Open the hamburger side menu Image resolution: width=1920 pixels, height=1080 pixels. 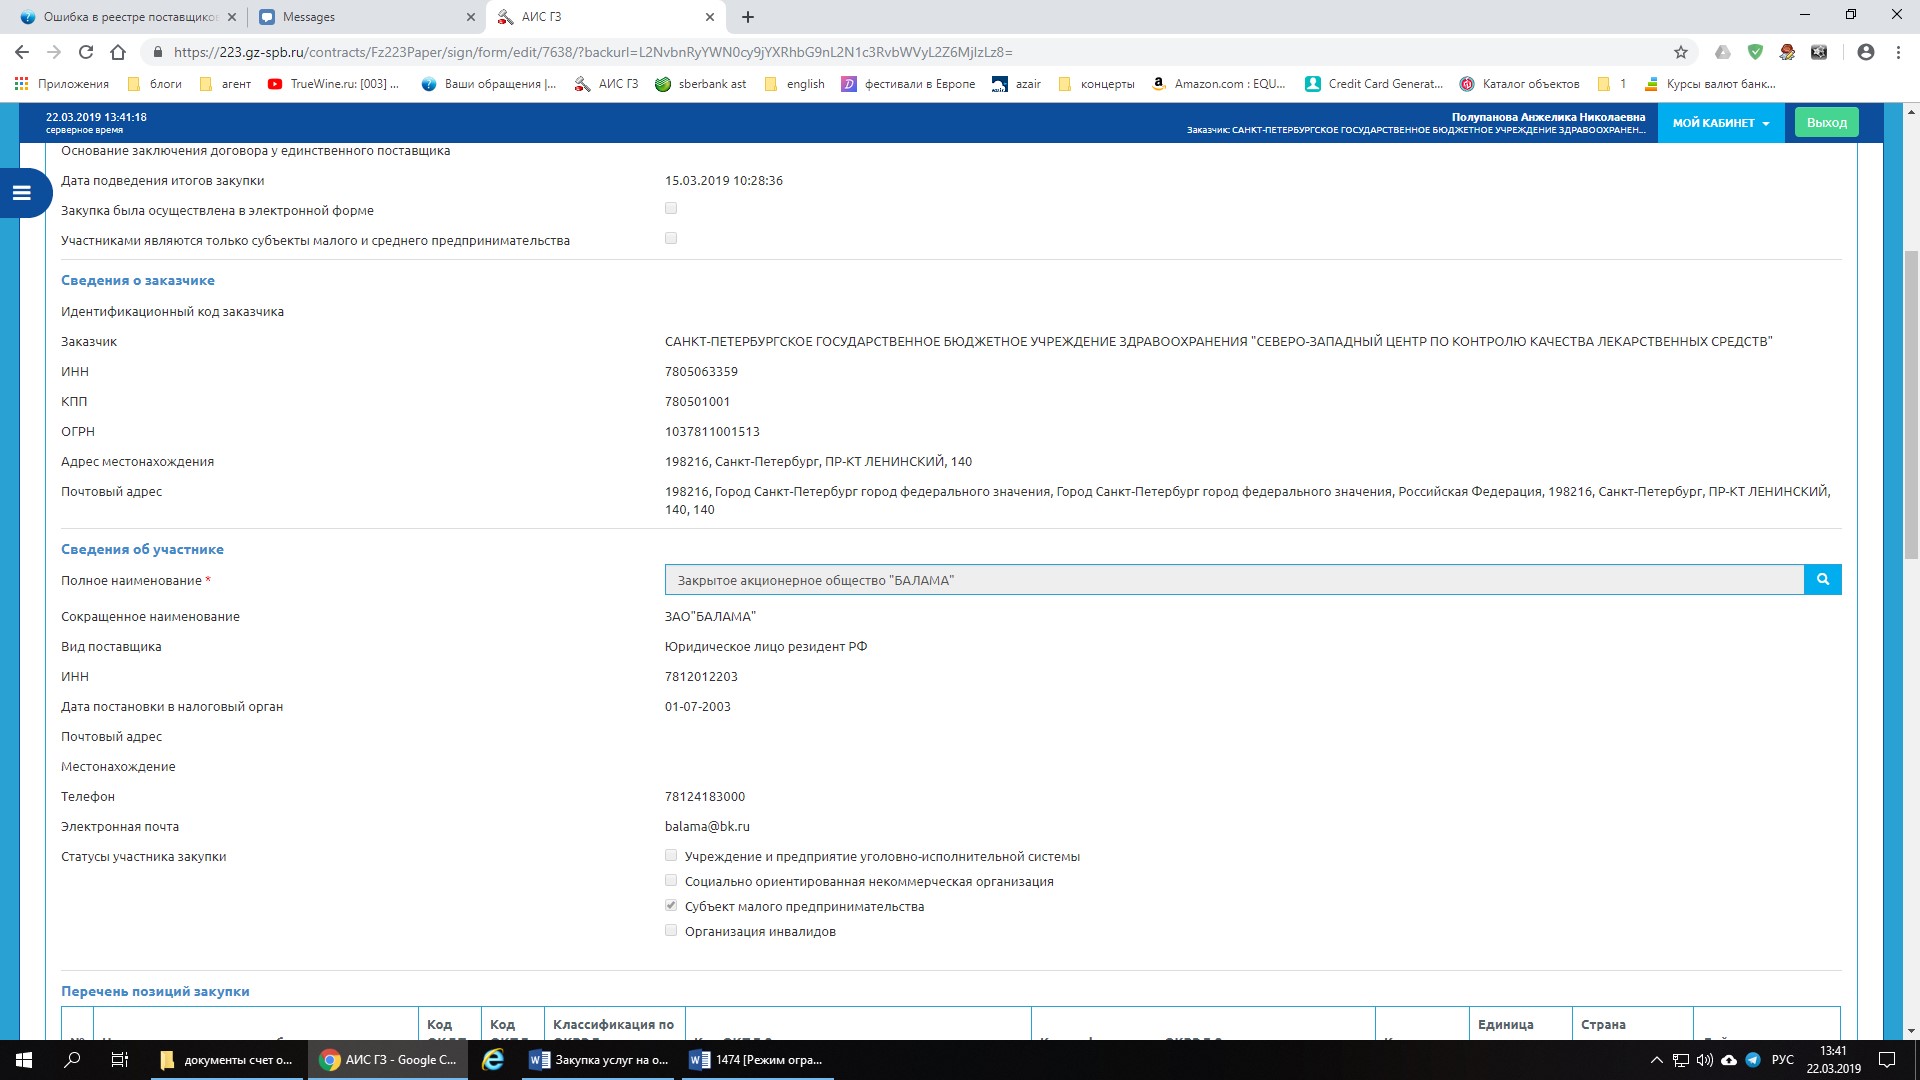[22, 193]
